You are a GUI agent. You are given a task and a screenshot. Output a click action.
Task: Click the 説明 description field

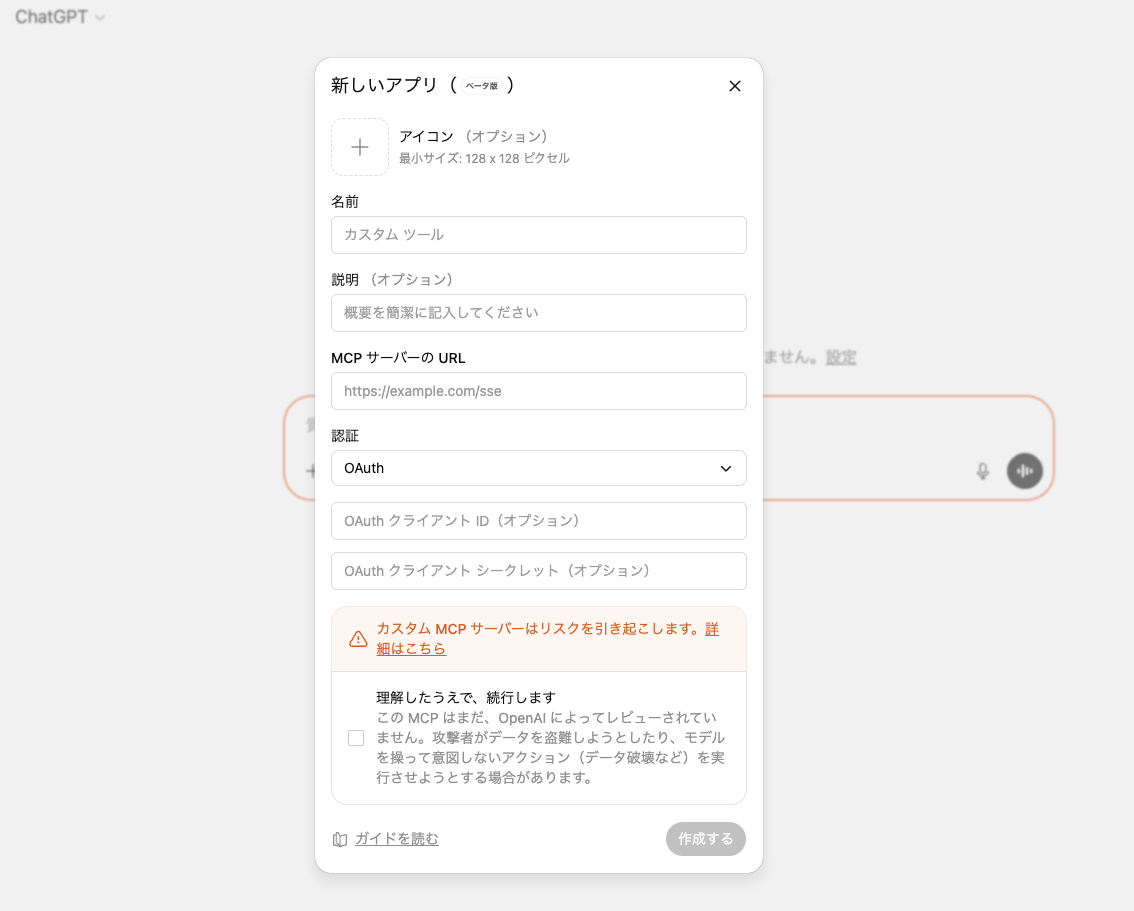[x=539, y=313]
